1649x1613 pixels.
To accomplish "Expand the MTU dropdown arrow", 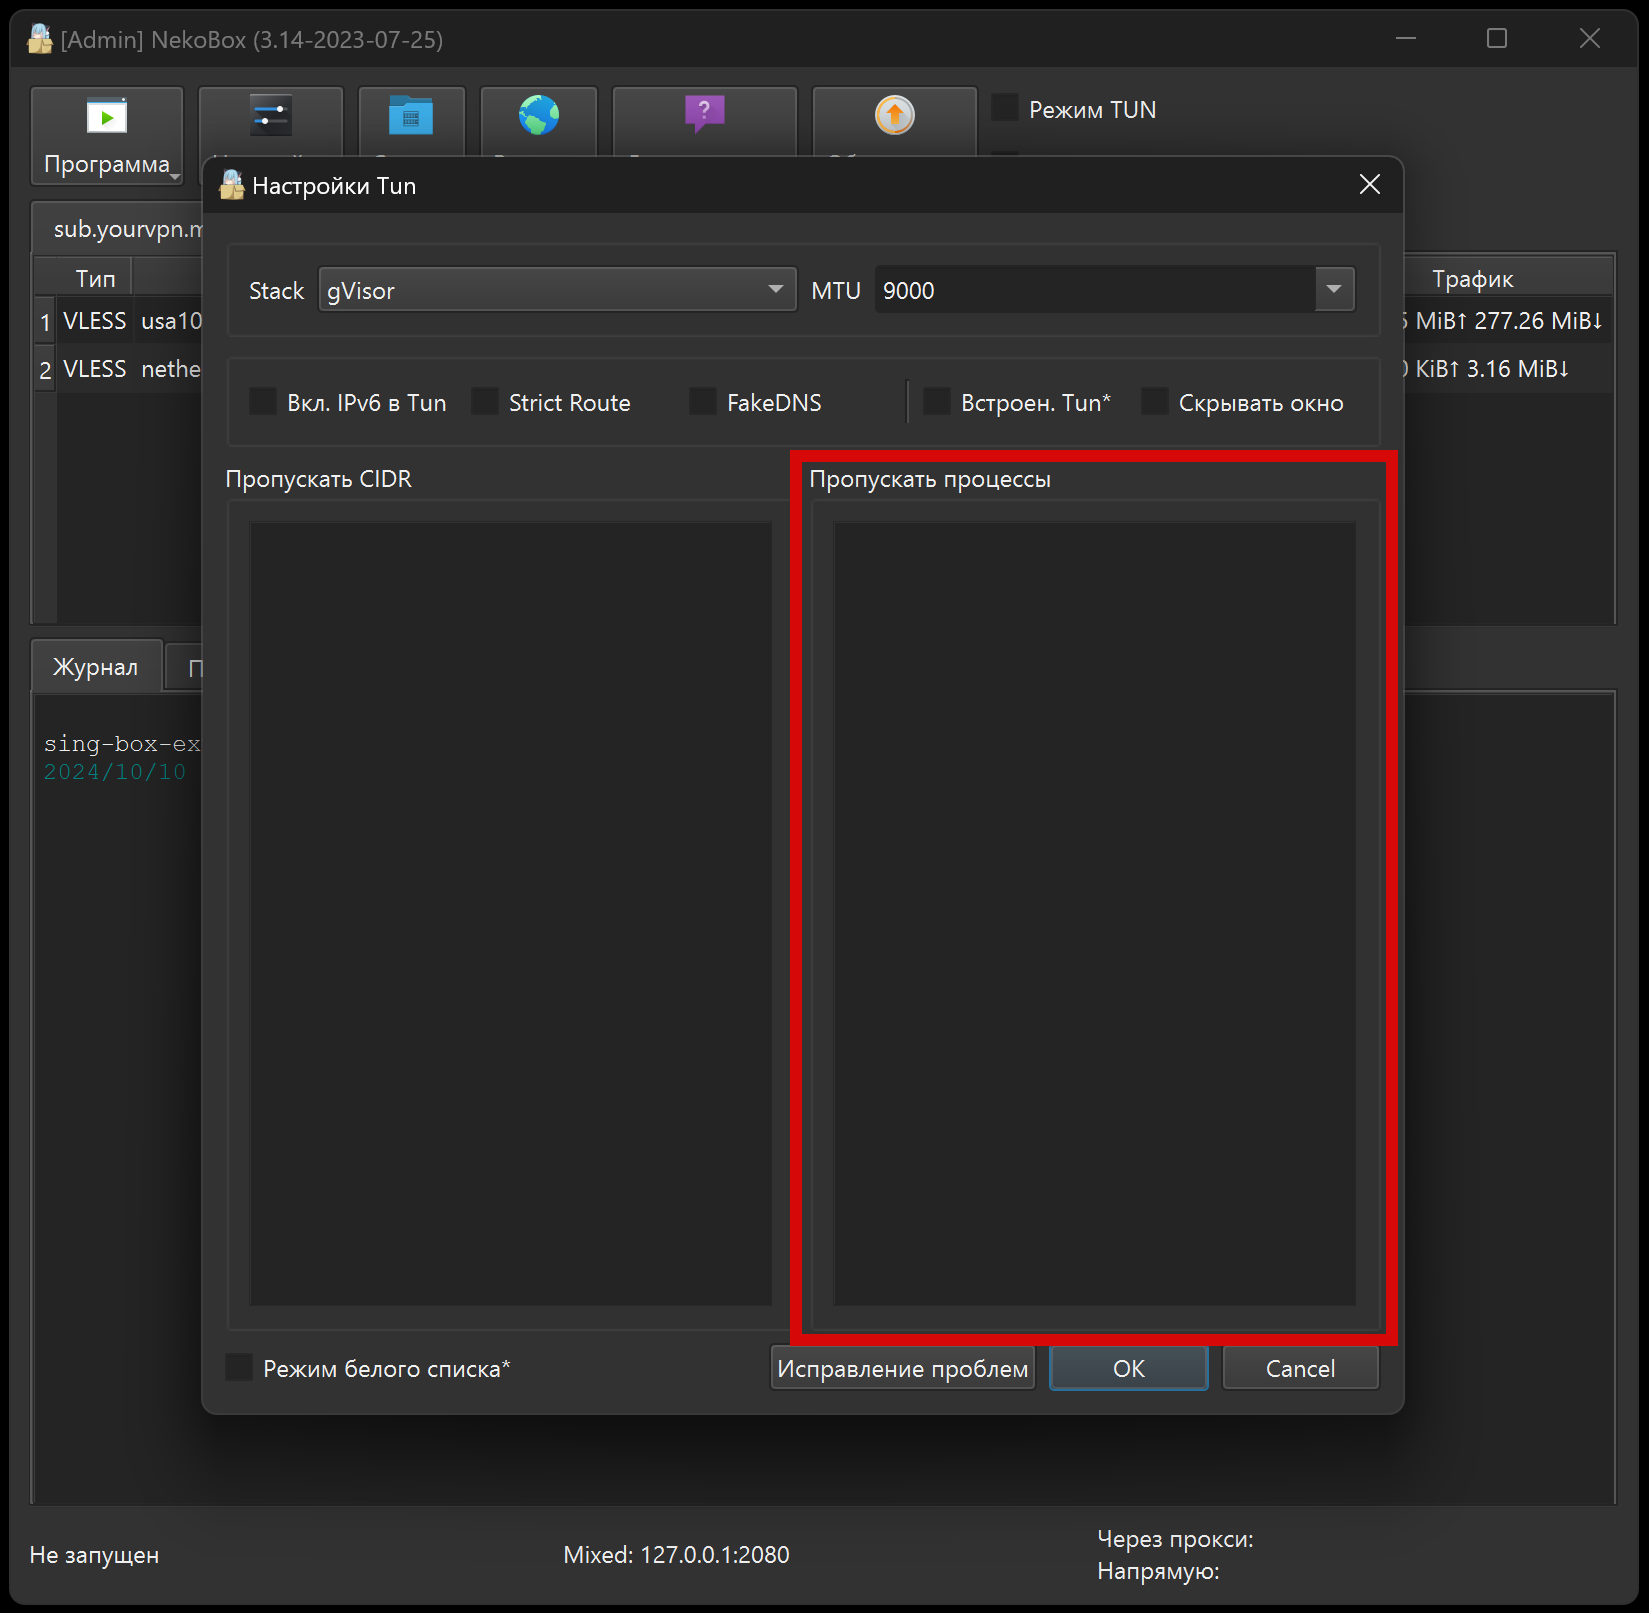I will [1333, 290].
